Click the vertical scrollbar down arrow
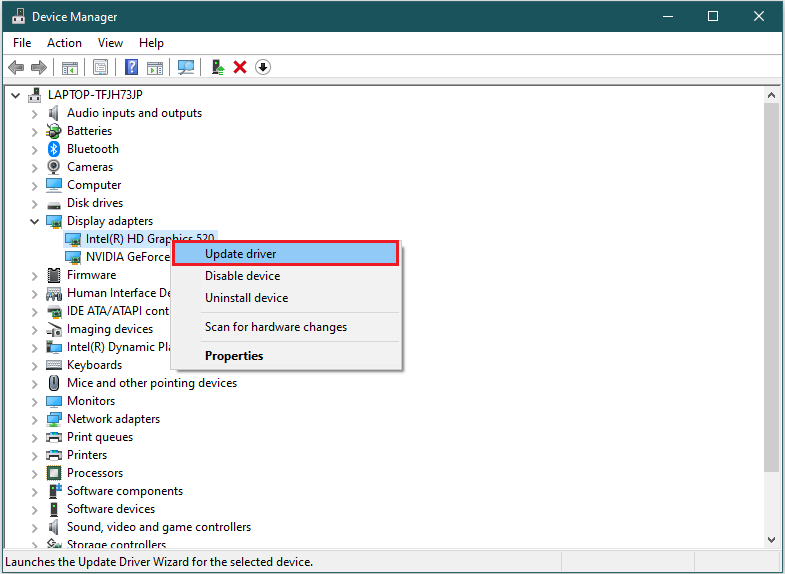 (771, 539)
